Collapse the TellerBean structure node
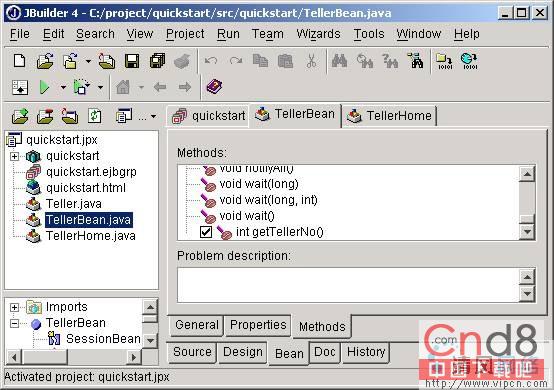This screenshot has width=554, height=390. coord(14,323)
